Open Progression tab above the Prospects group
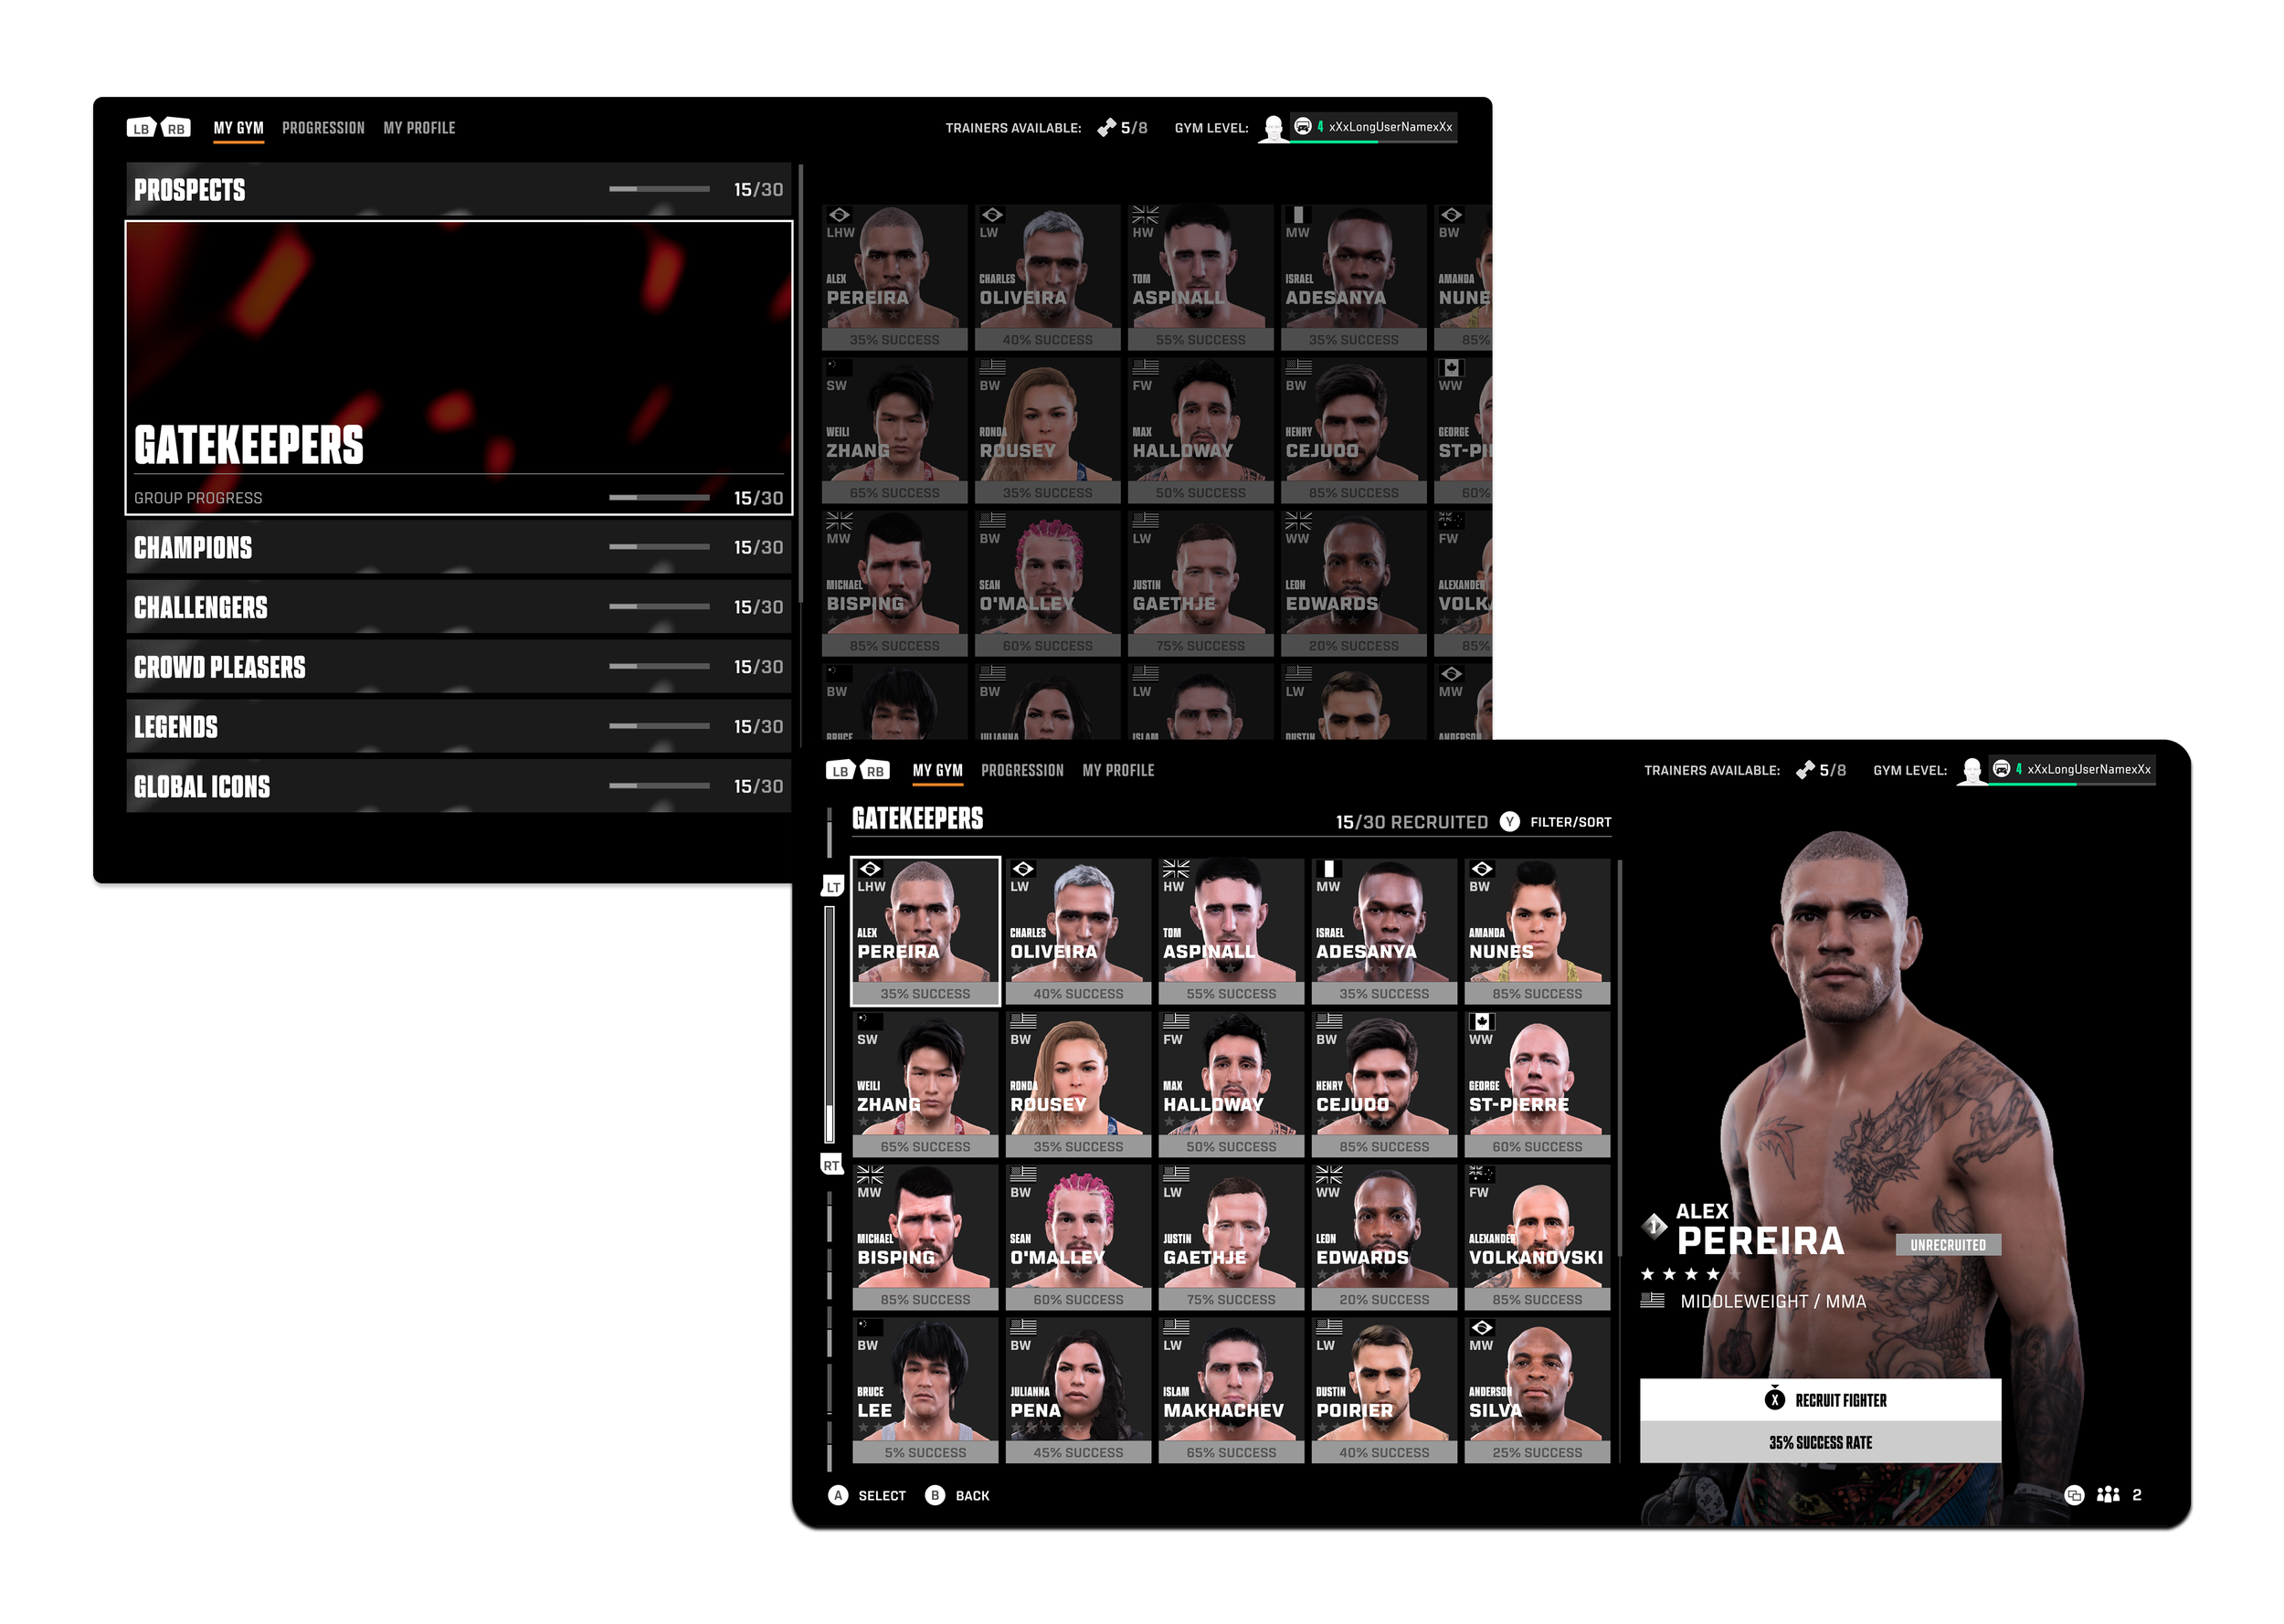 pos(323,128)
